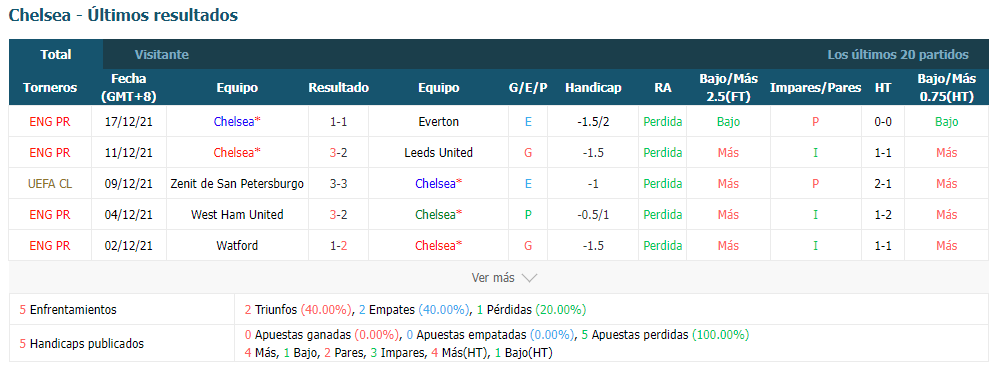
Task: Click the Impares/Pares column header
Action: click(x=815, y=88)
